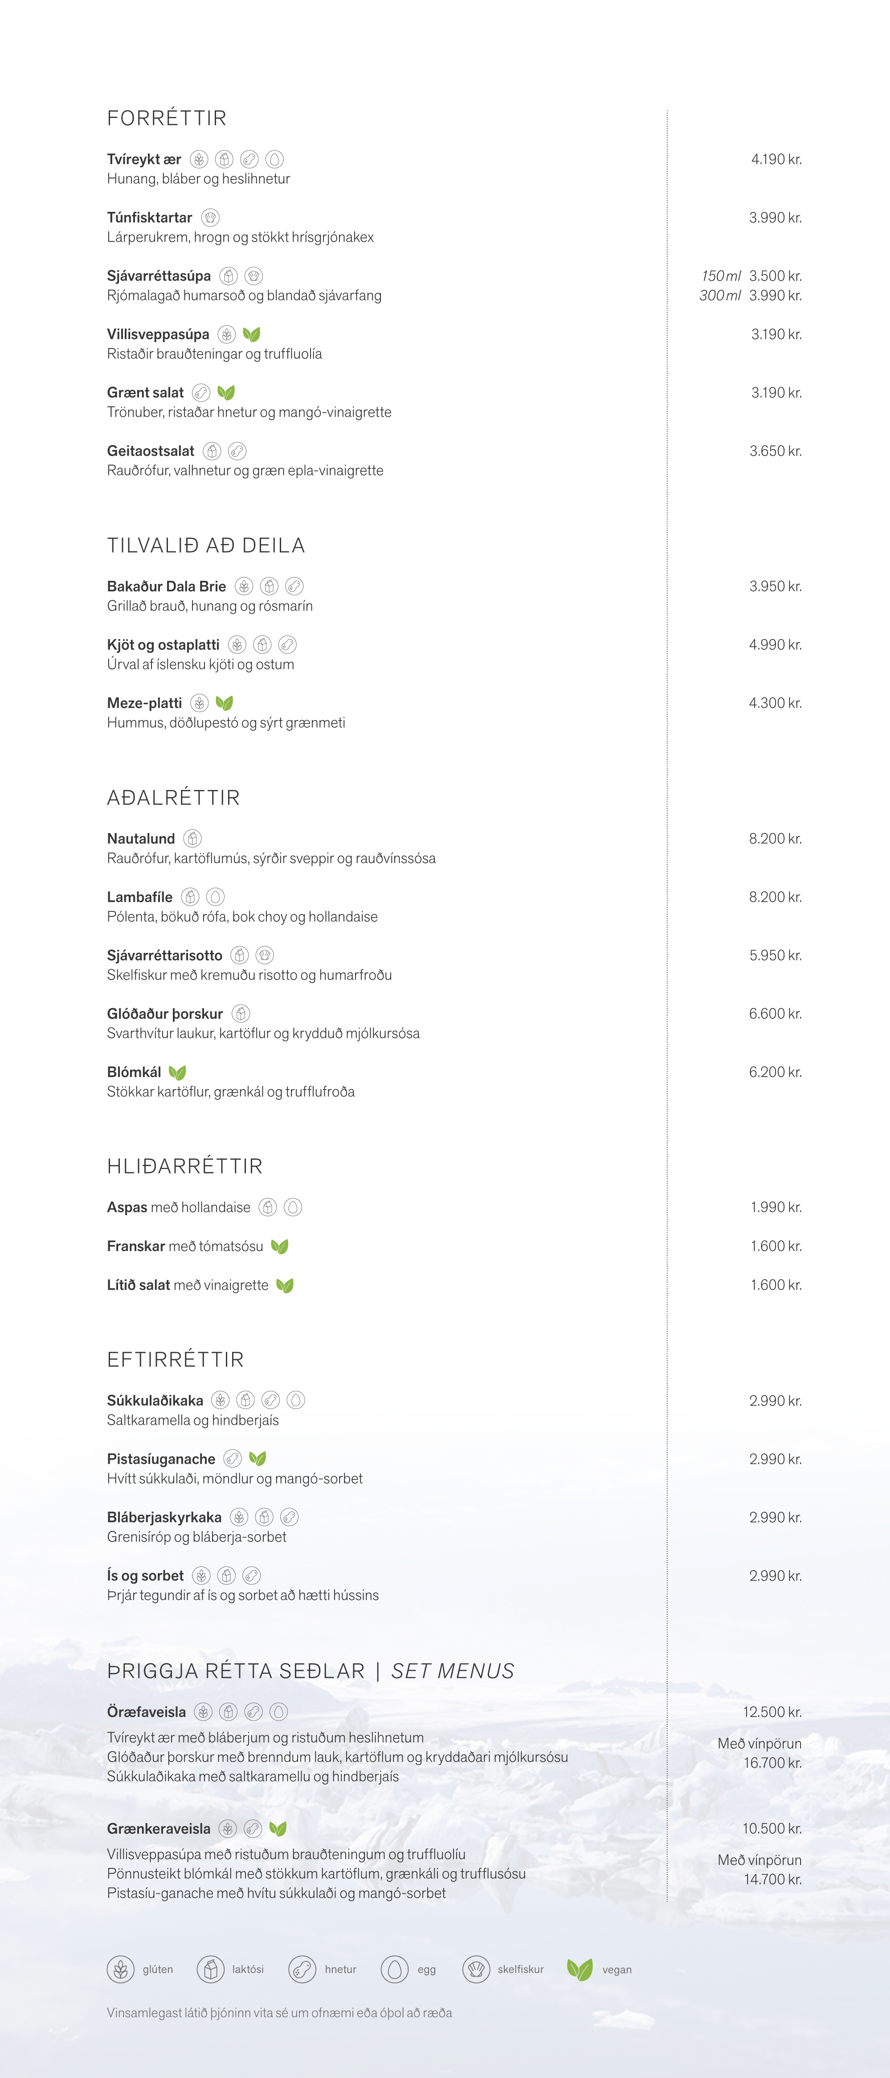Click the shellfish icon beside Túnfisktartar
Screen dimensions: 890x2078
[x=210, y=217]
